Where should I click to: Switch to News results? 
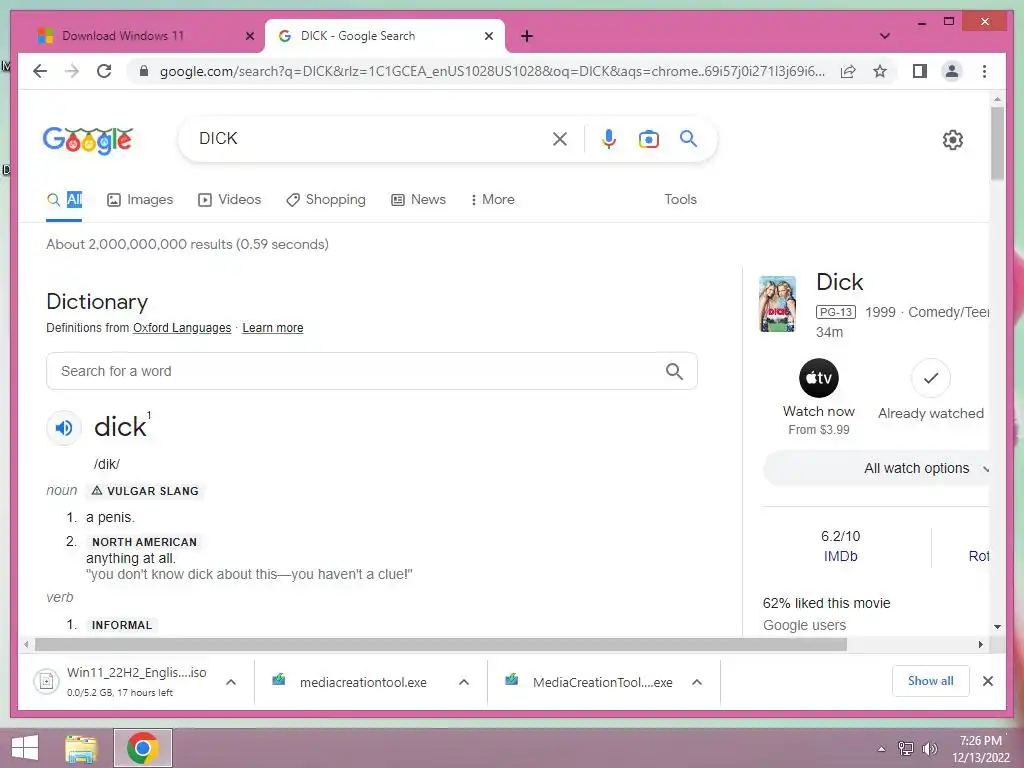tap(419, 200)
